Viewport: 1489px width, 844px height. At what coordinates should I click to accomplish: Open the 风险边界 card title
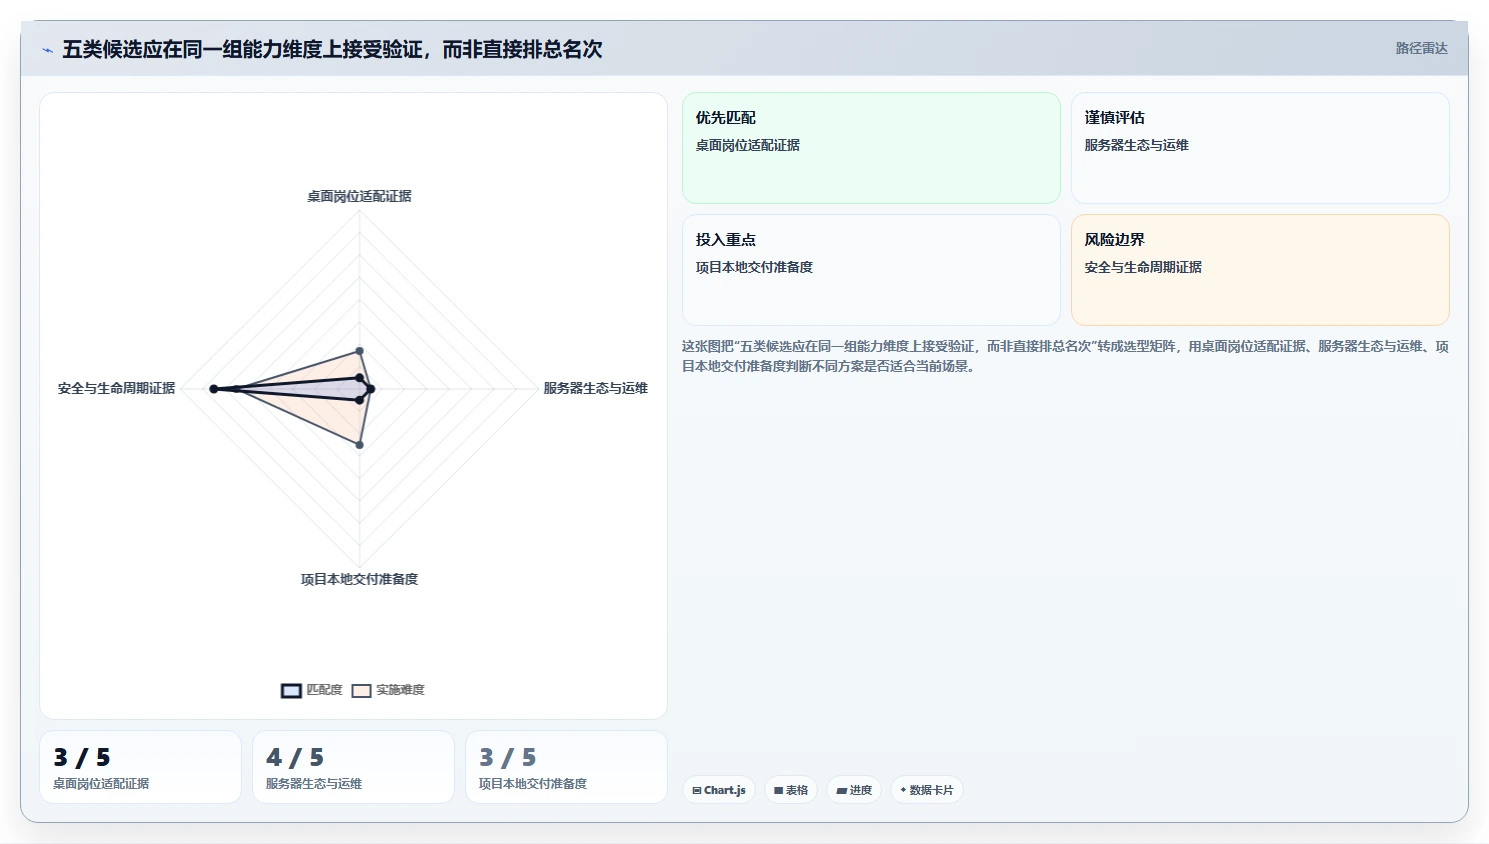point(1114,239)
